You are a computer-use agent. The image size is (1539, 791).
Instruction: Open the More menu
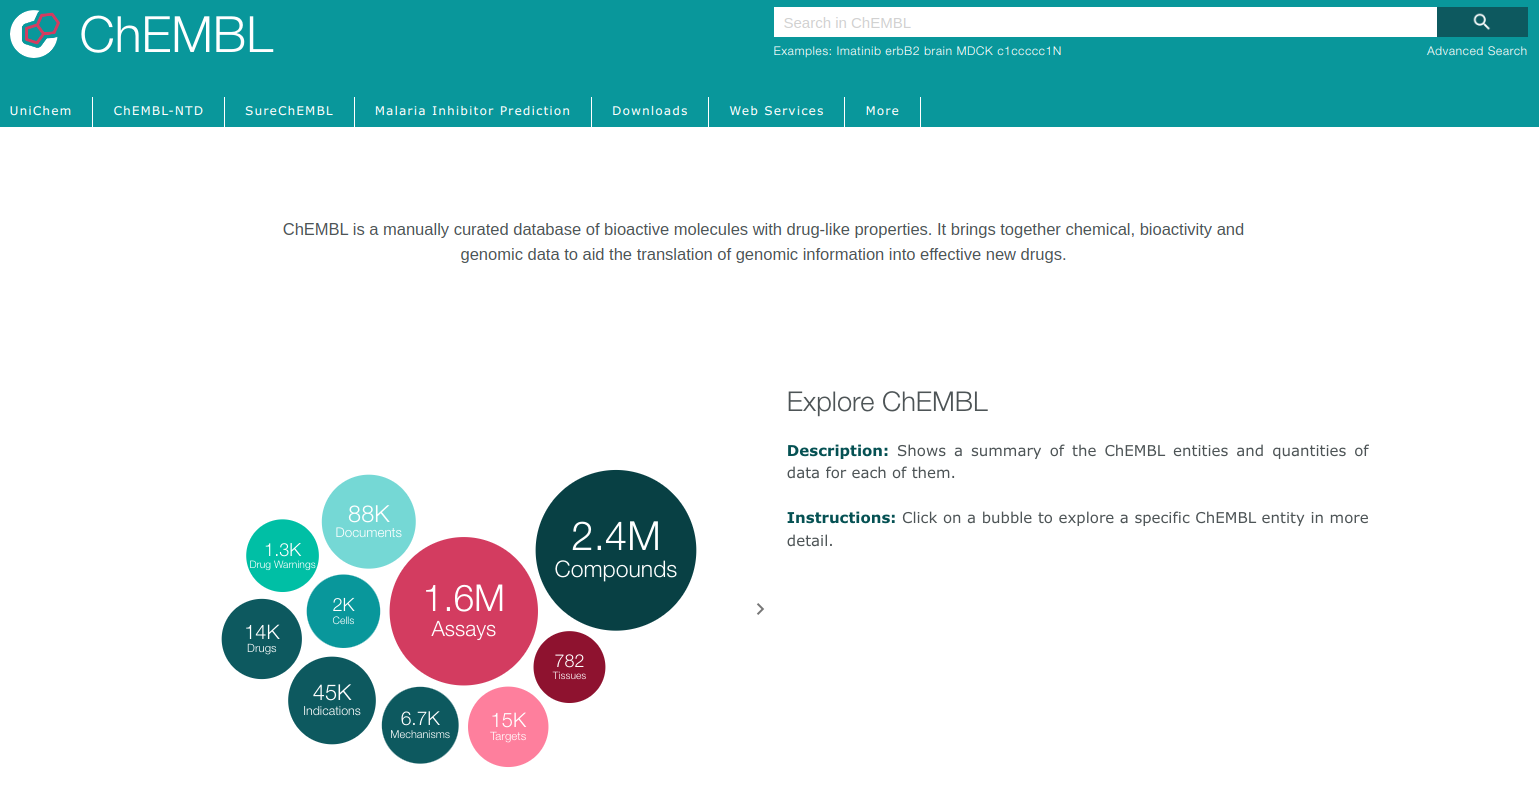[882, 111]
